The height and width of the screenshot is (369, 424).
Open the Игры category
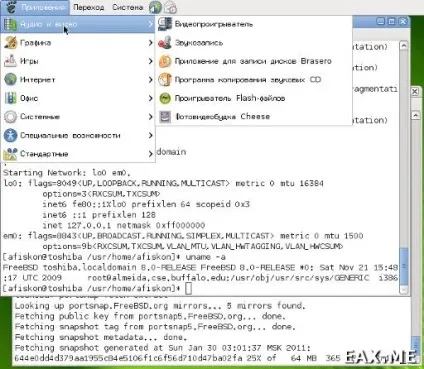tap(78, 61)
